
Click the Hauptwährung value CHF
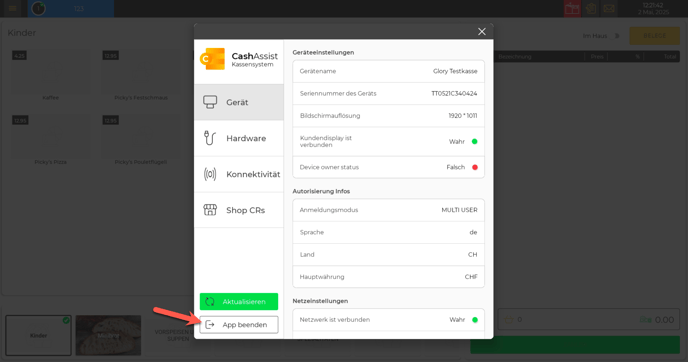[471, 277]
